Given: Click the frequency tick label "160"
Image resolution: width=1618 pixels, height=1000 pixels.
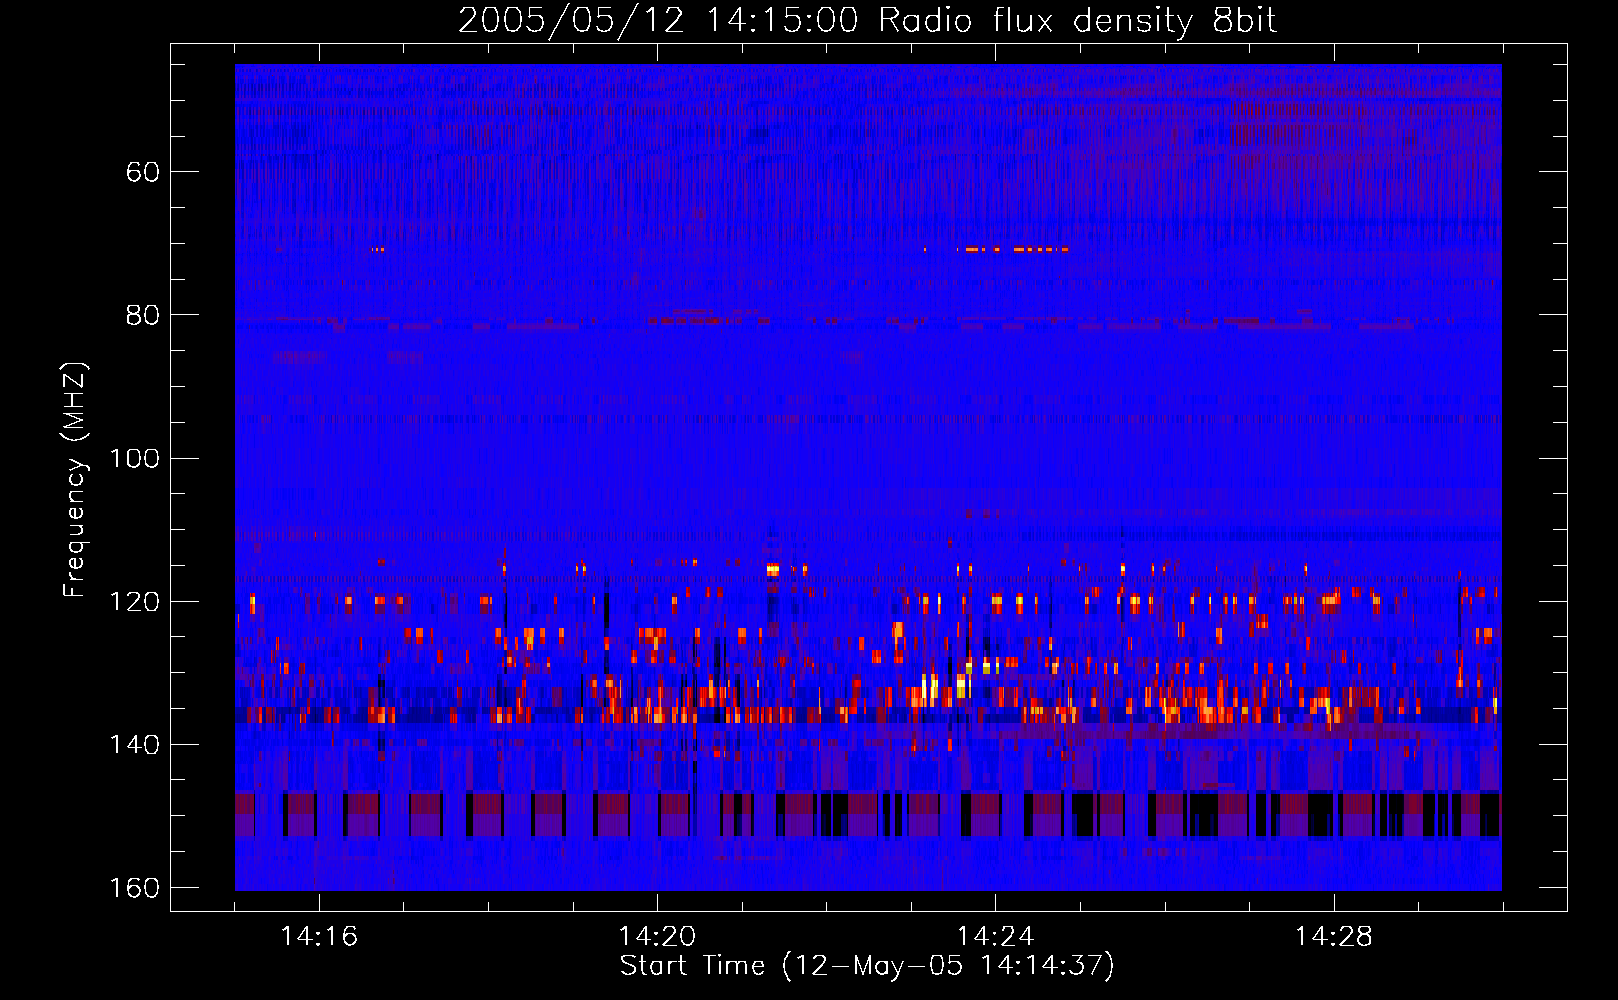Looking at the screenshot, I should click(x=134, y=888).
